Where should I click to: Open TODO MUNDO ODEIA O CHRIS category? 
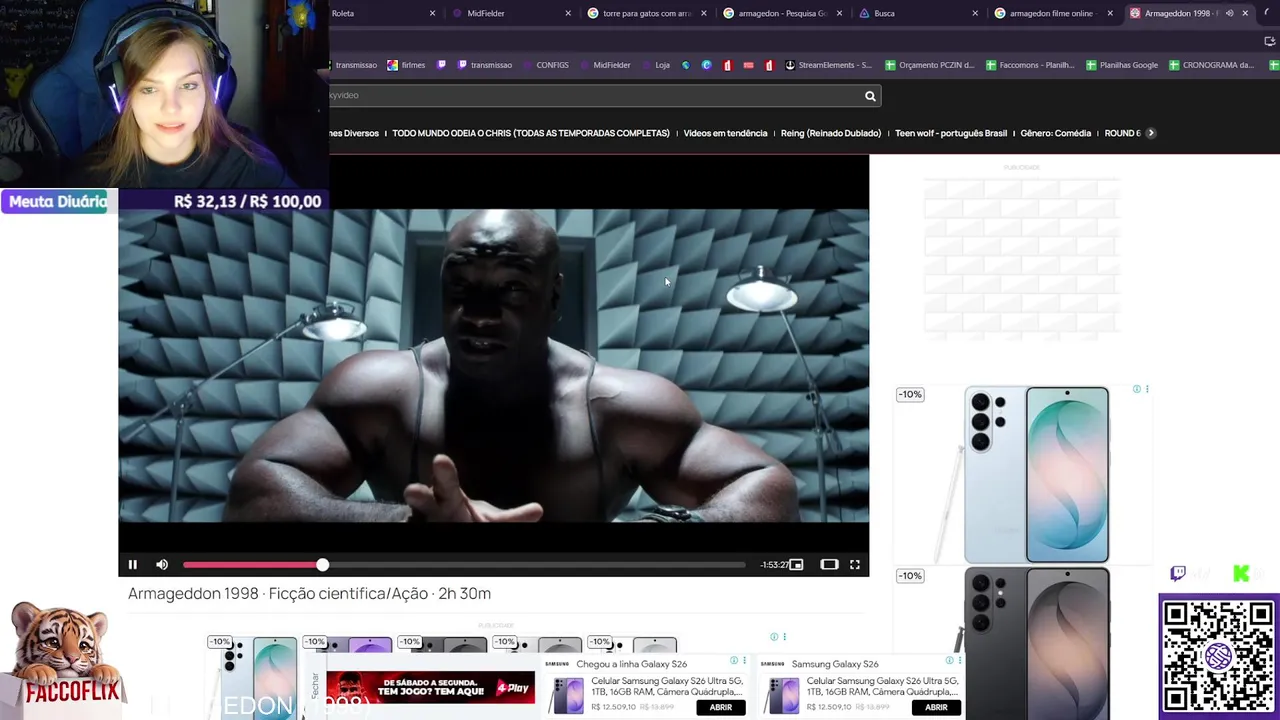coord(531,133)
